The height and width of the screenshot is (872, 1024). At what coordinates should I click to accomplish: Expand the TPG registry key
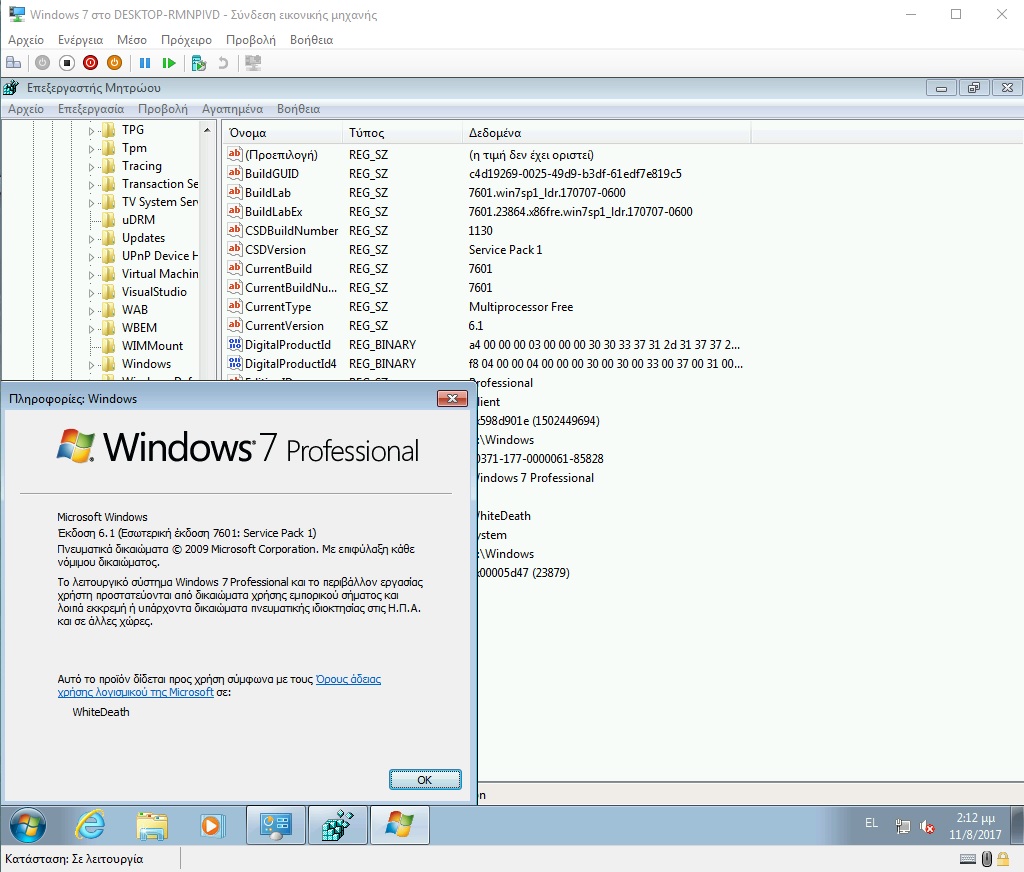pyautogui.click(x=91, y=131)
